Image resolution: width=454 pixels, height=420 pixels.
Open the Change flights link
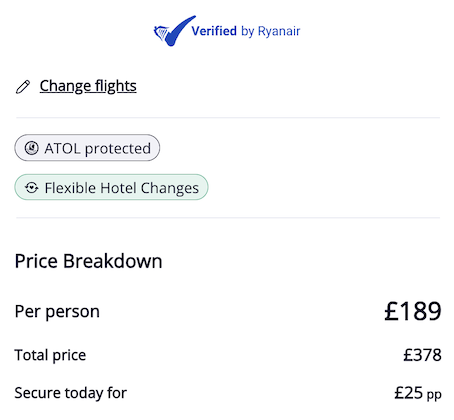click(88, 86)
